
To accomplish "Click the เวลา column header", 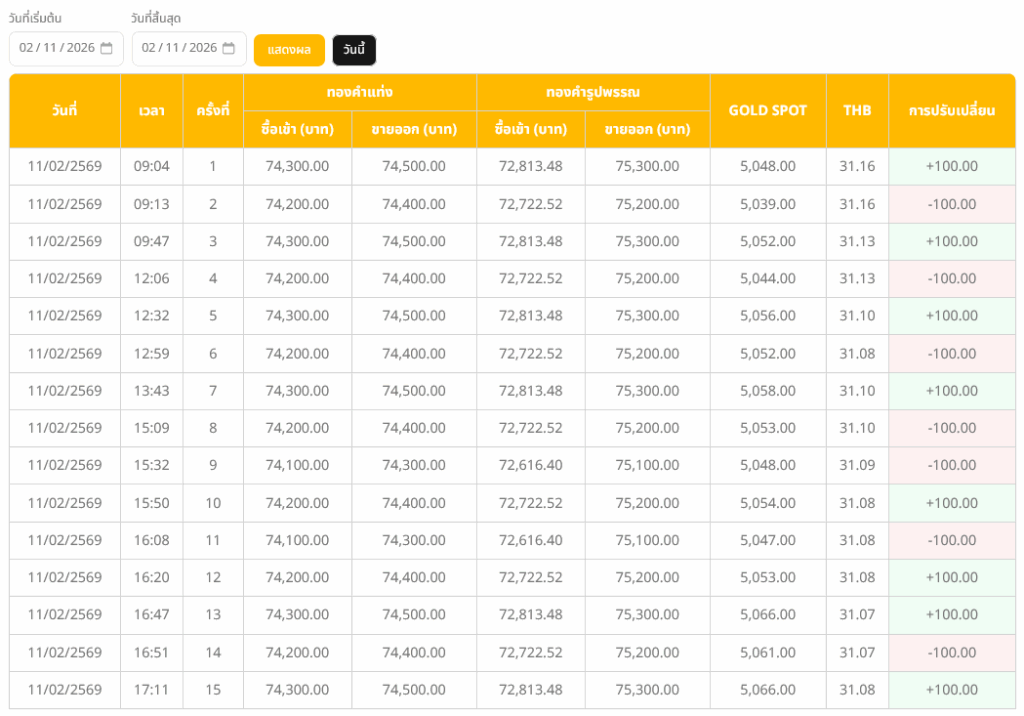I will 152,110.
